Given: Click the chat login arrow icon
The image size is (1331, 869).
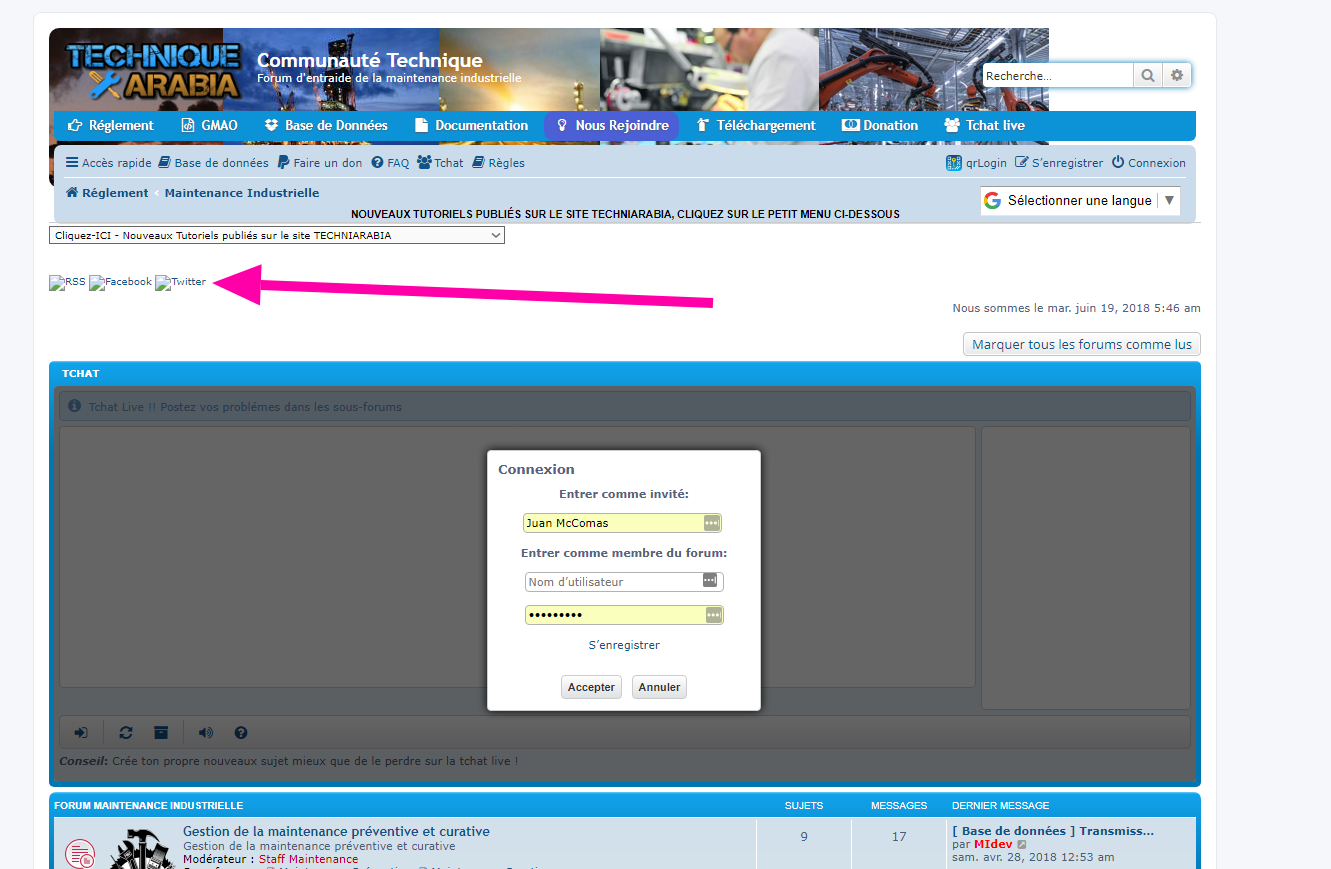Looking at the screenshot, I should tap(81, 733).
